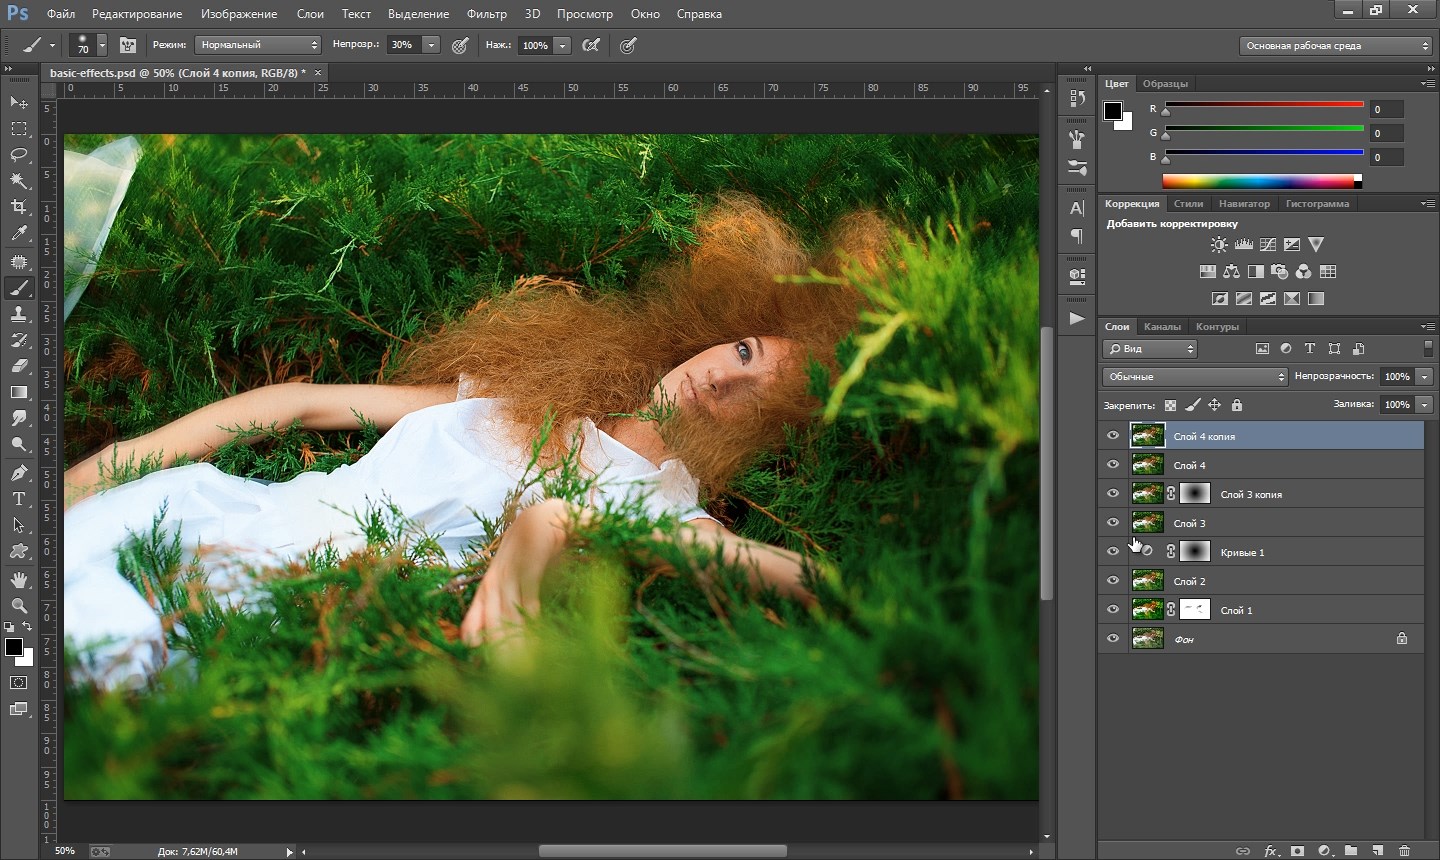Expand the Основная рабочая среда workspace dropdown
1440x860 pixels.
click(x=1336, y=46)
